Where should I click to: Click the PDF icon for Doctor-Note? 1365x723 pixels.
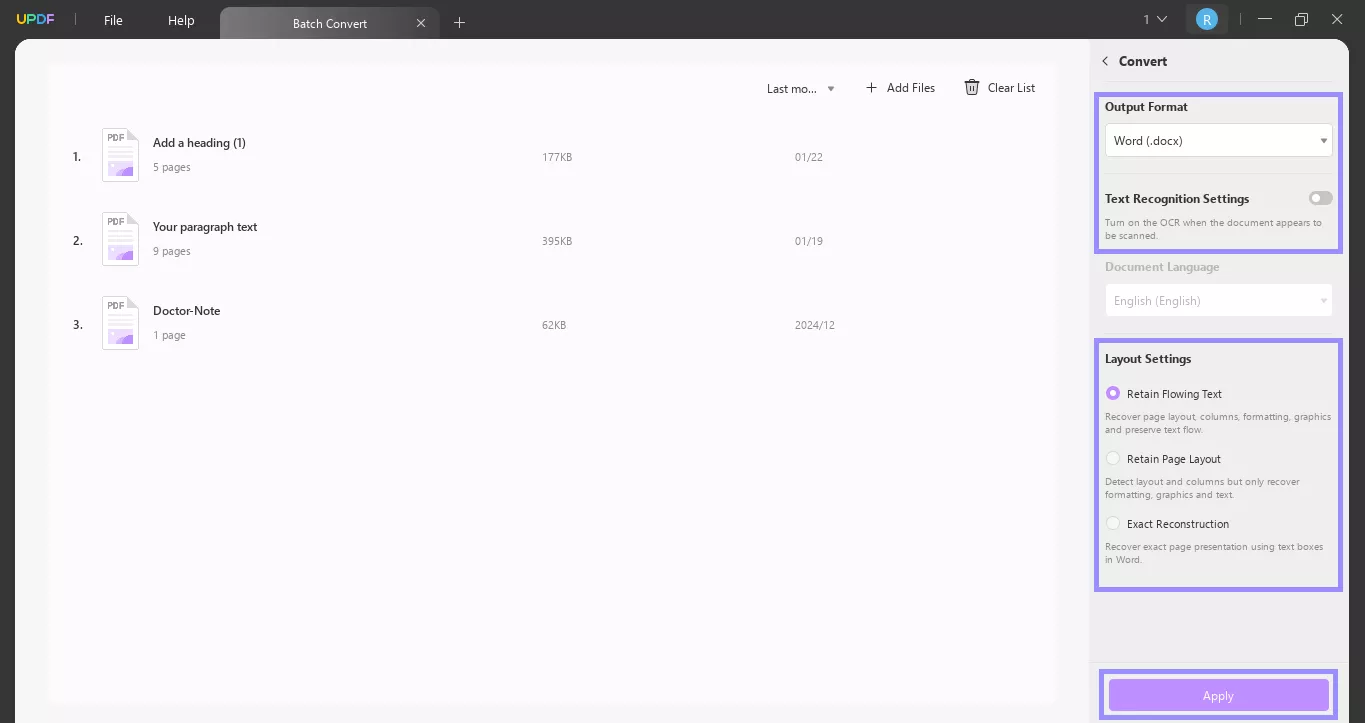[119, 322]
